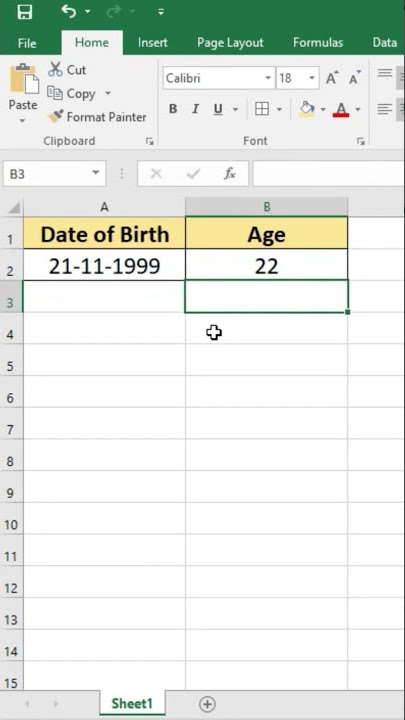
Task: Select row 3 header
Action: [x=11, y=297]
